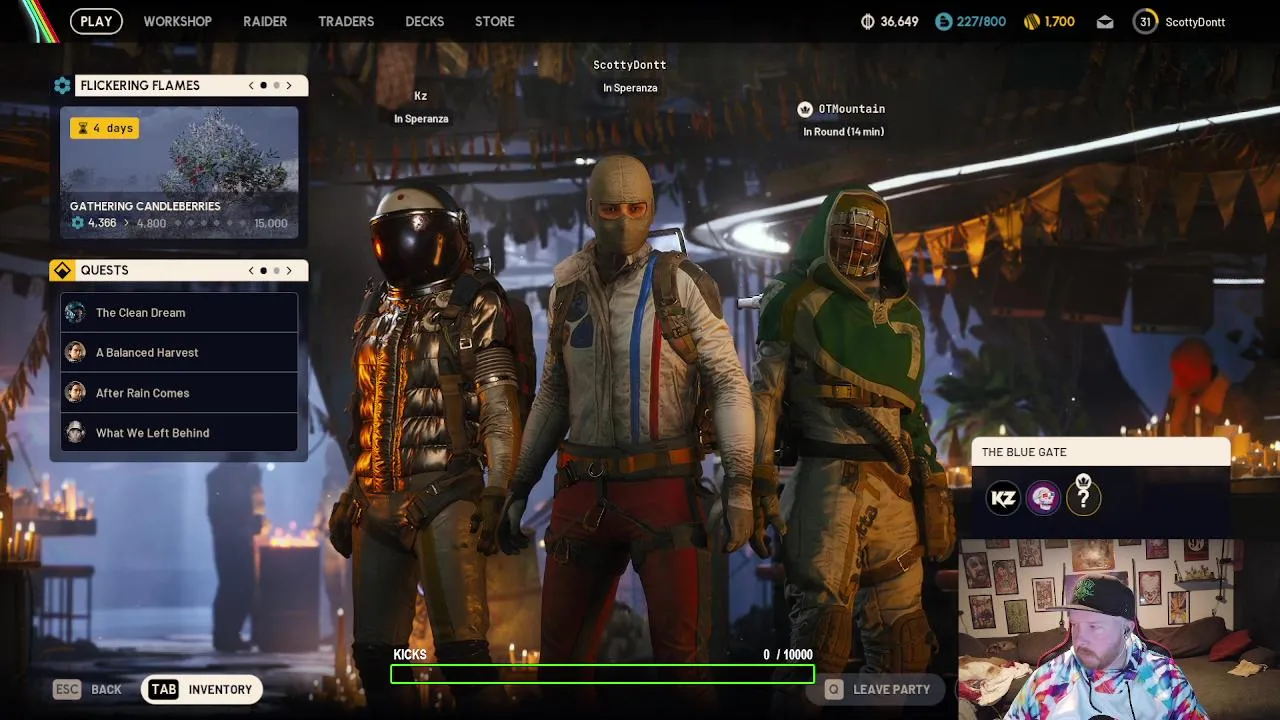Switch to the RAIDER tab
The width and height of the screenshot is (1280, 720).
point(265,21)
